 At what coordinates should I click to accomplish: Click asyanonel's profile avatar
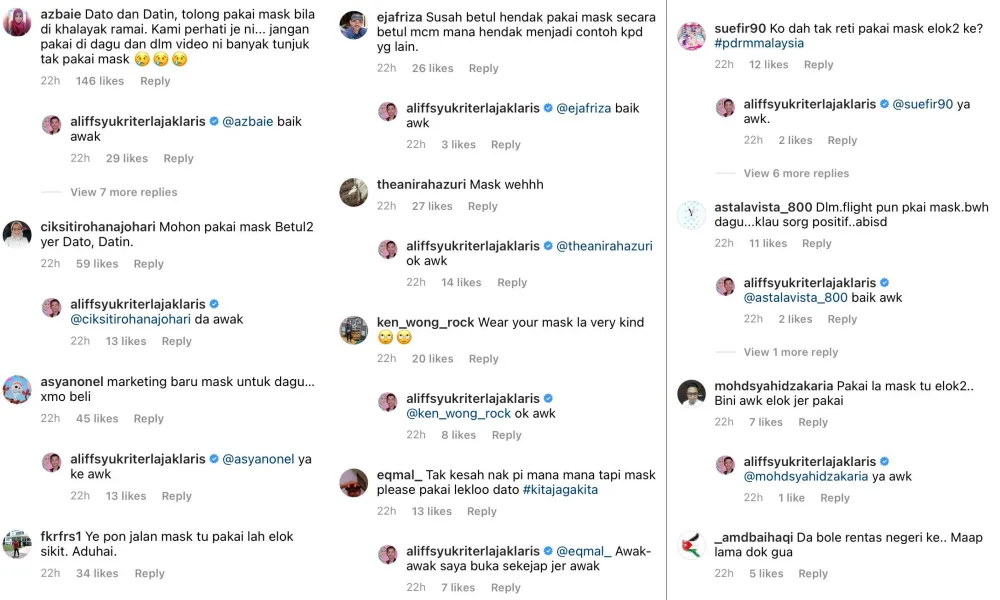(17, 389)
